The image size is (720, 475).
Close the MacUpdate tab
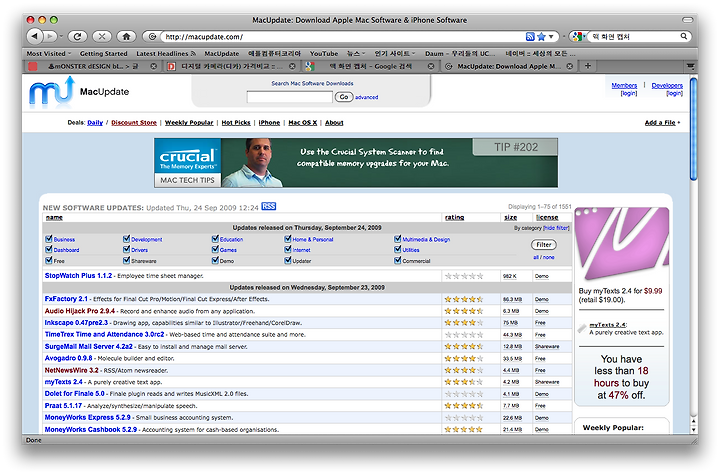click(569, 66)
